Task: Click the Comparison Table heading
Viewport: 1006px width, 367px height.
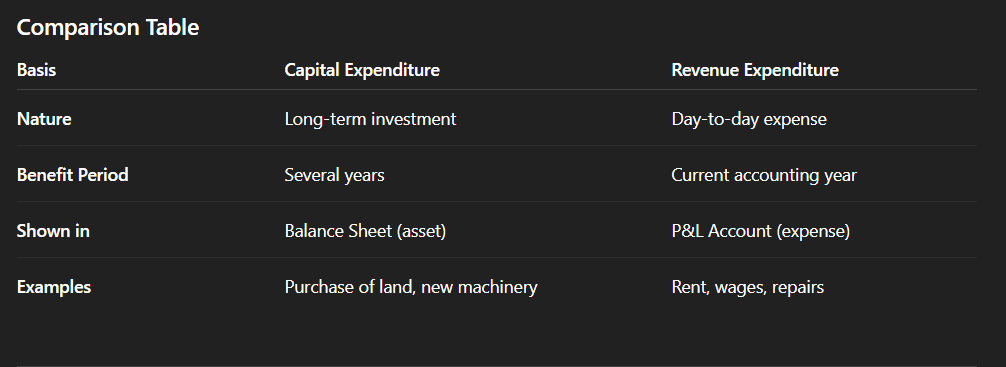Action: coord(108,28)
